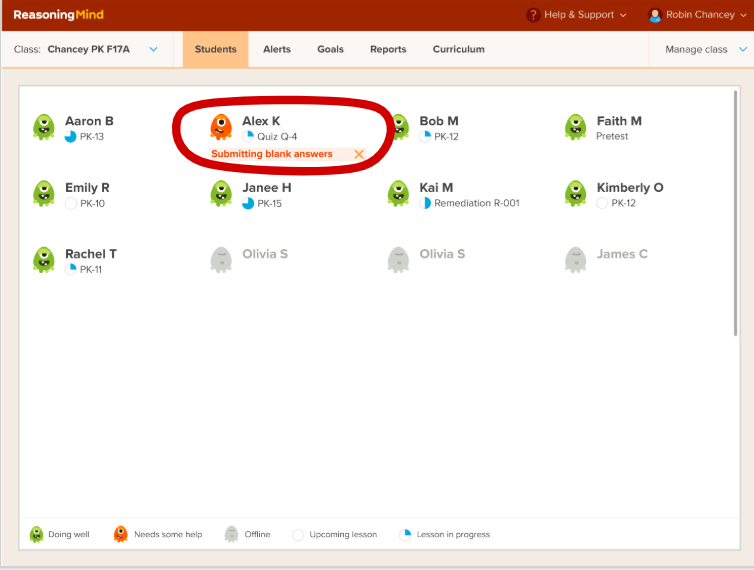
Task: Open Kai M's monster avatar
Action: [x=398, y=194]
